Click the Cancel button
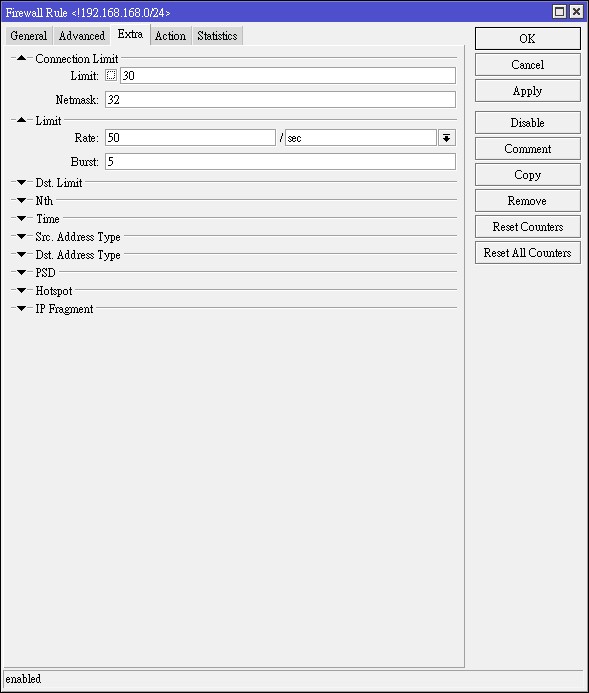The image size is (589, 693). (x=528, y=65)
